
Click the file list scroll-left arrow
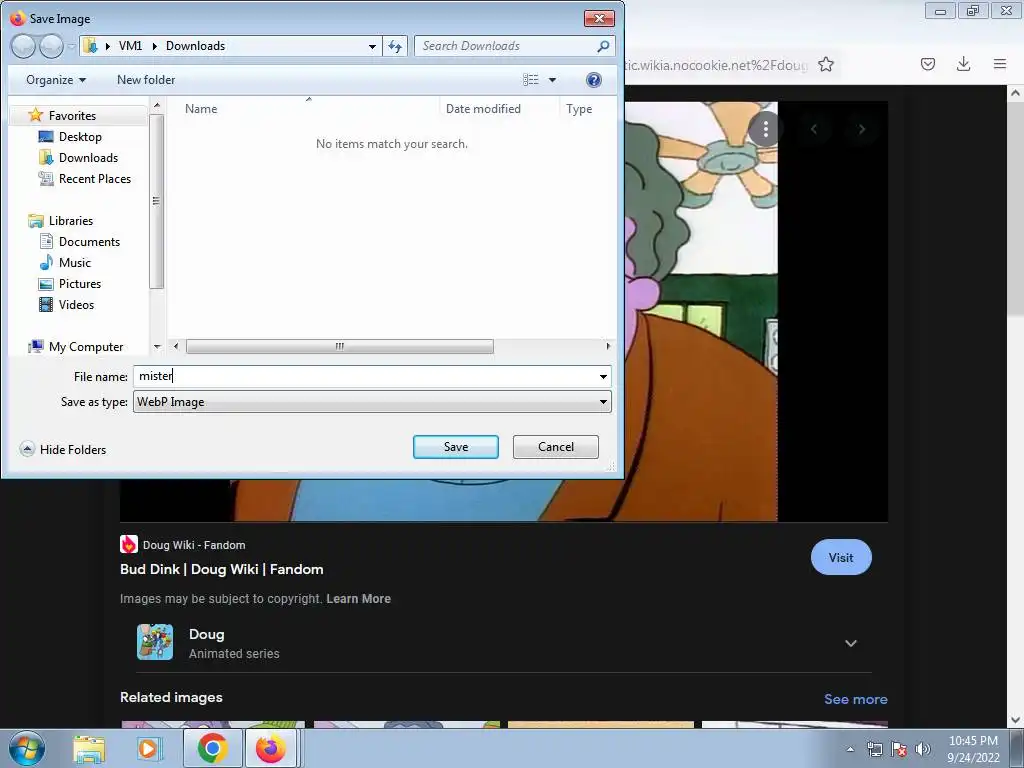pos(176,346)
